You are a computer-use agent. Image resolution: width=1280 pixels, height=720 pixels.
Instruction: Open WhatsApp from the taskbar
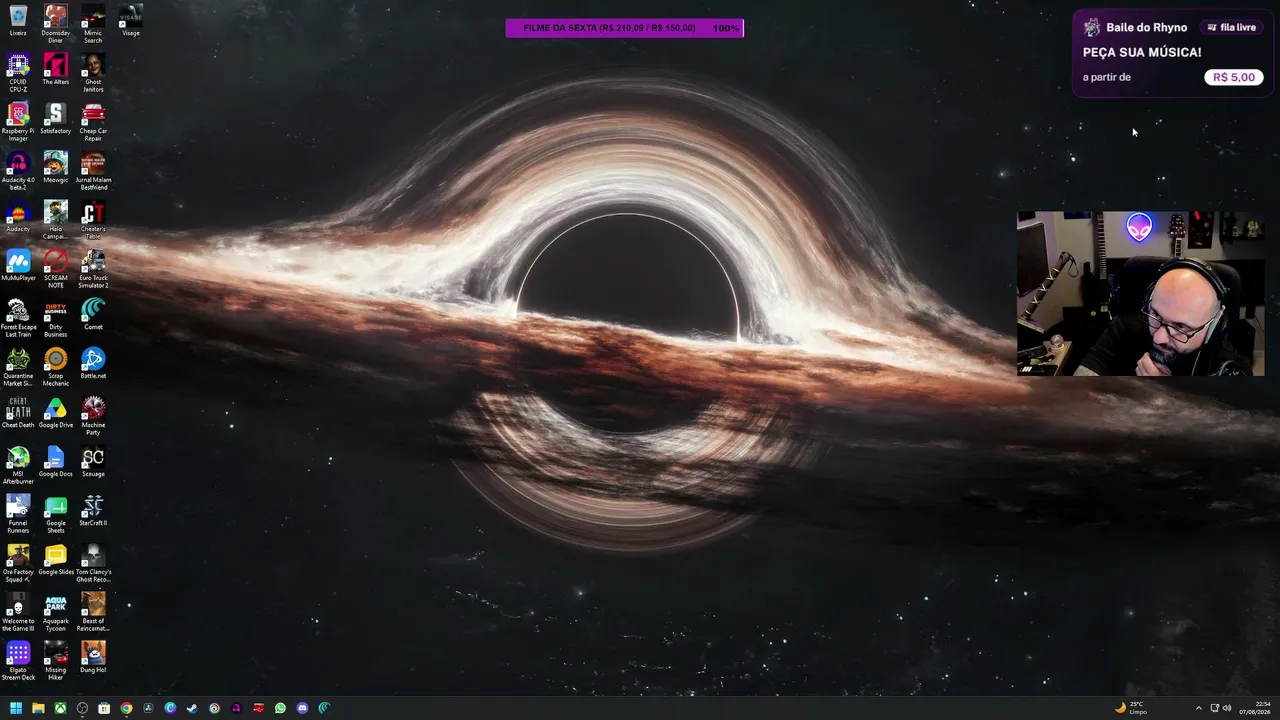(280, 708)
